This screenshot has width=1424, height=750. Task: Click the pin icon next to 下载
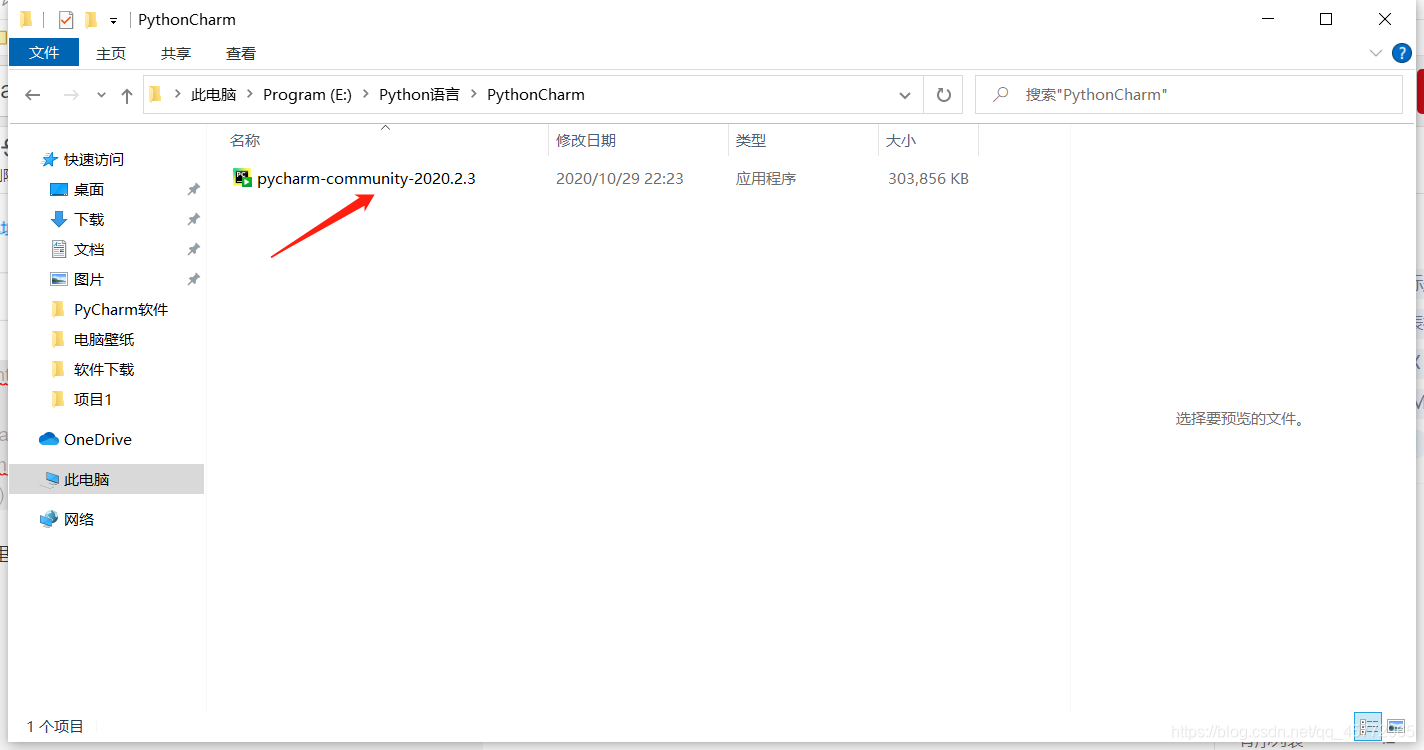(x=194, y=220)
